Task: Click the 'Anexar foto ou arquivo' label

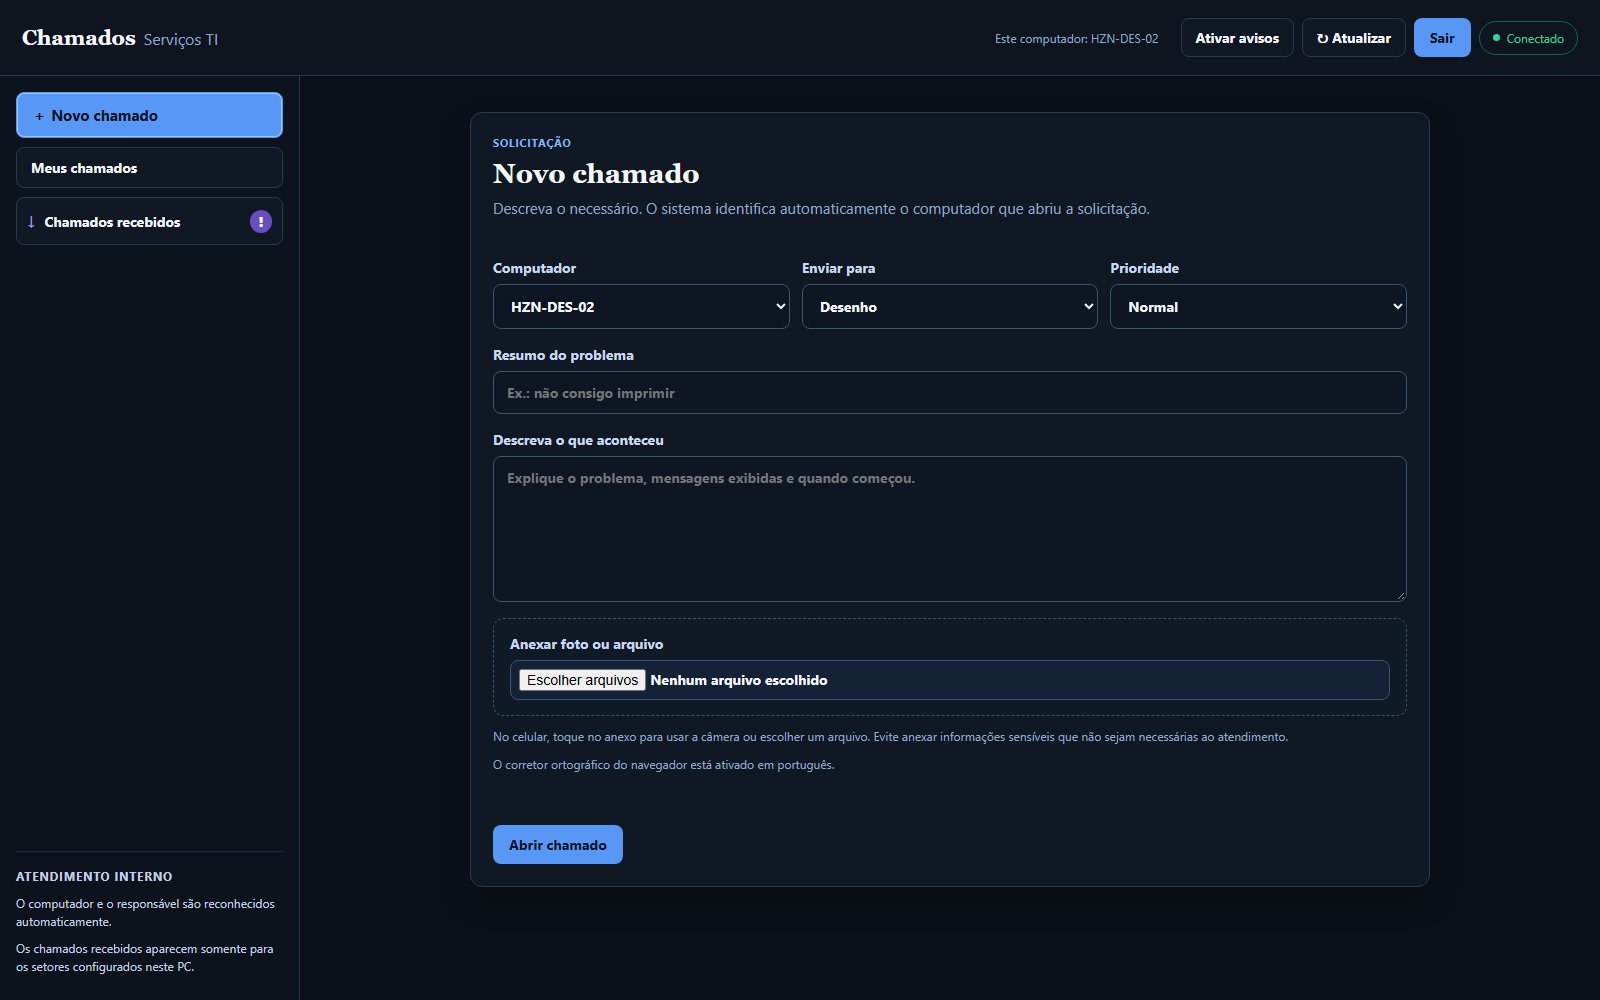Action: click(587, 645)
